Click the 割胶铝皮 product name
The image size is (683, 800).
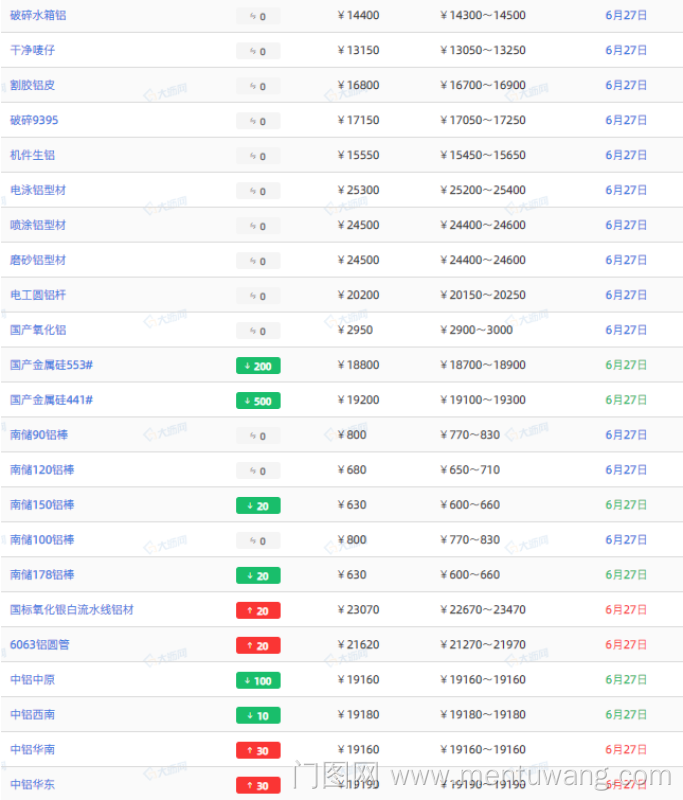pos(32,85)
